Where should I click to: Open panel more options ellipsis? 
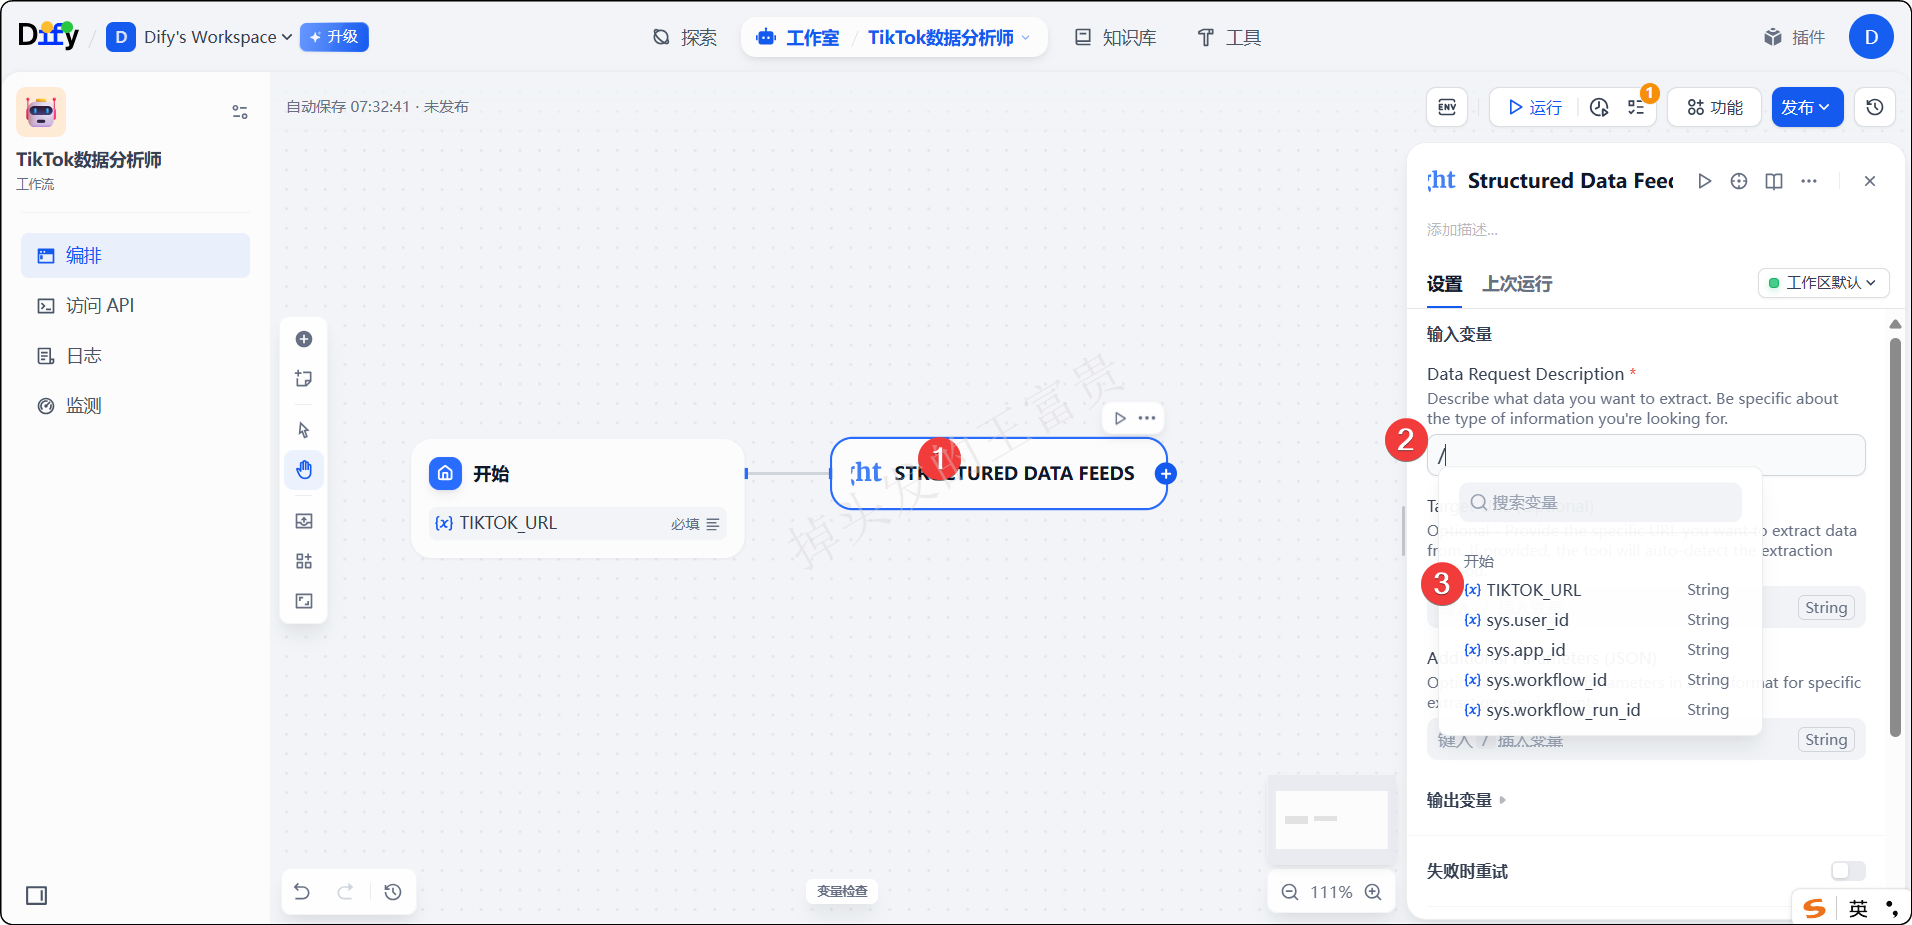1809,181
